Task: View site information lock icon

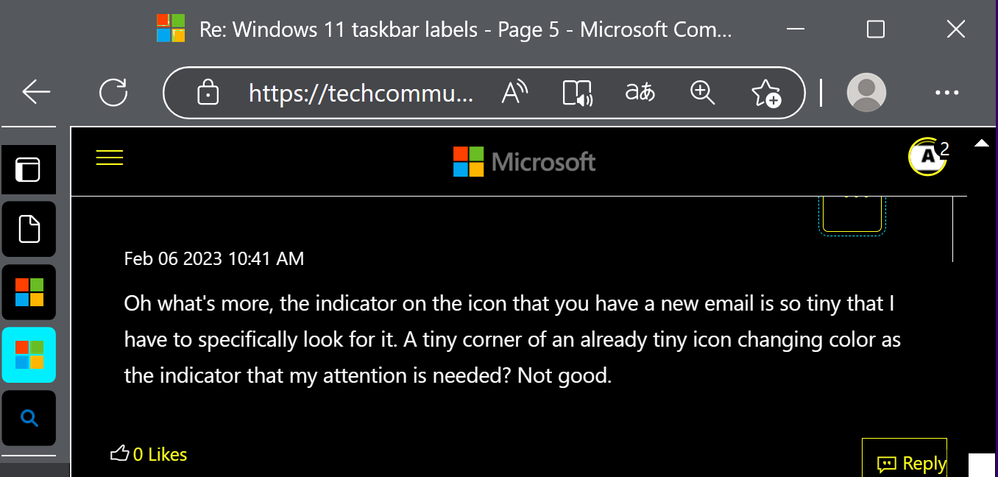Action: coord(208,94)
